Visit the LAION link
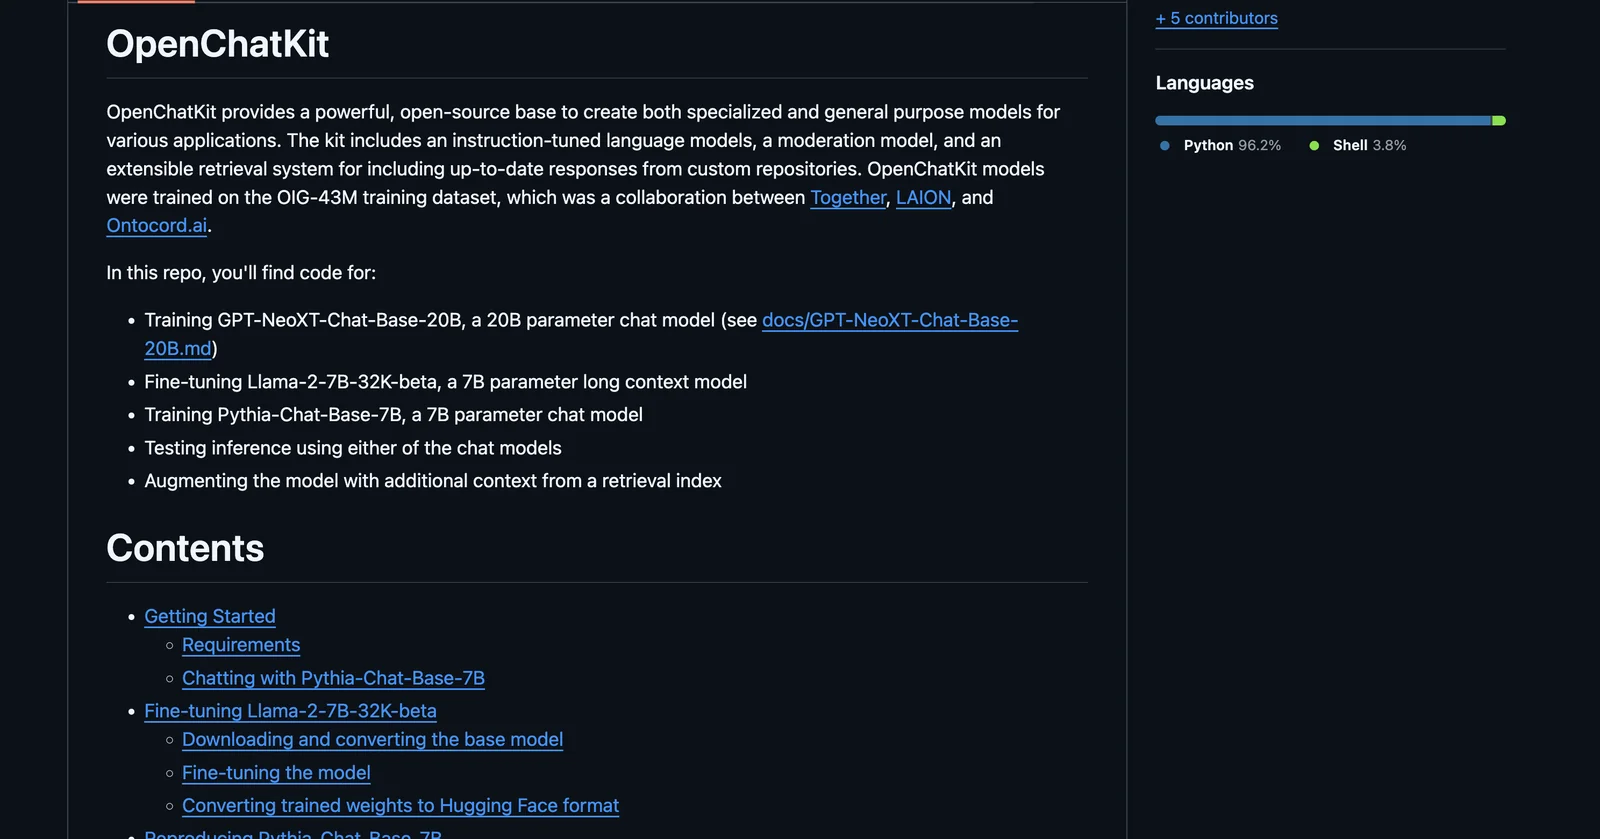The width and height of the screenshot is (1600, 839). pyautogui.click(x=923, y=198)
